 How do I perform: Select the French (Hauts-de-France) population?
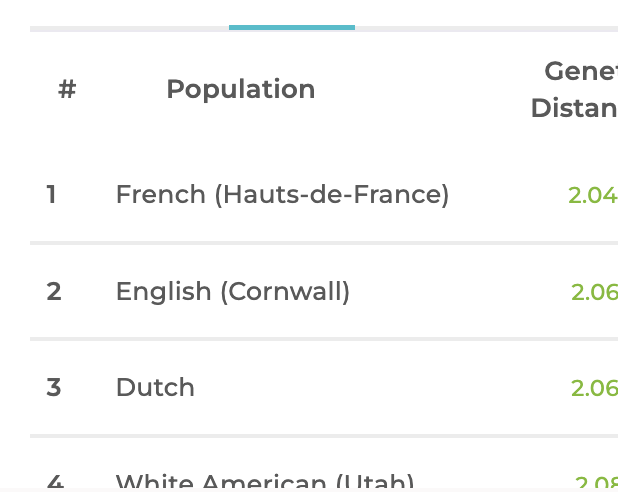[282, 194]
